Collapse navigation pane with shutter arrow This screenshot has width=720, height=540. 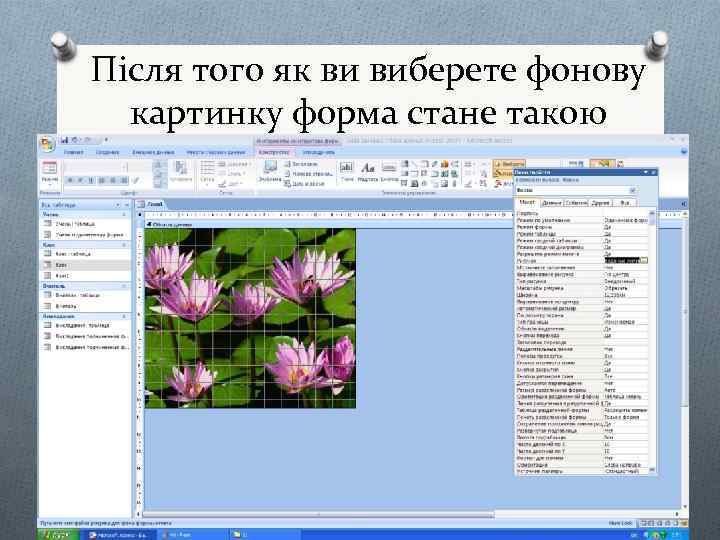(x=127, y=205)
